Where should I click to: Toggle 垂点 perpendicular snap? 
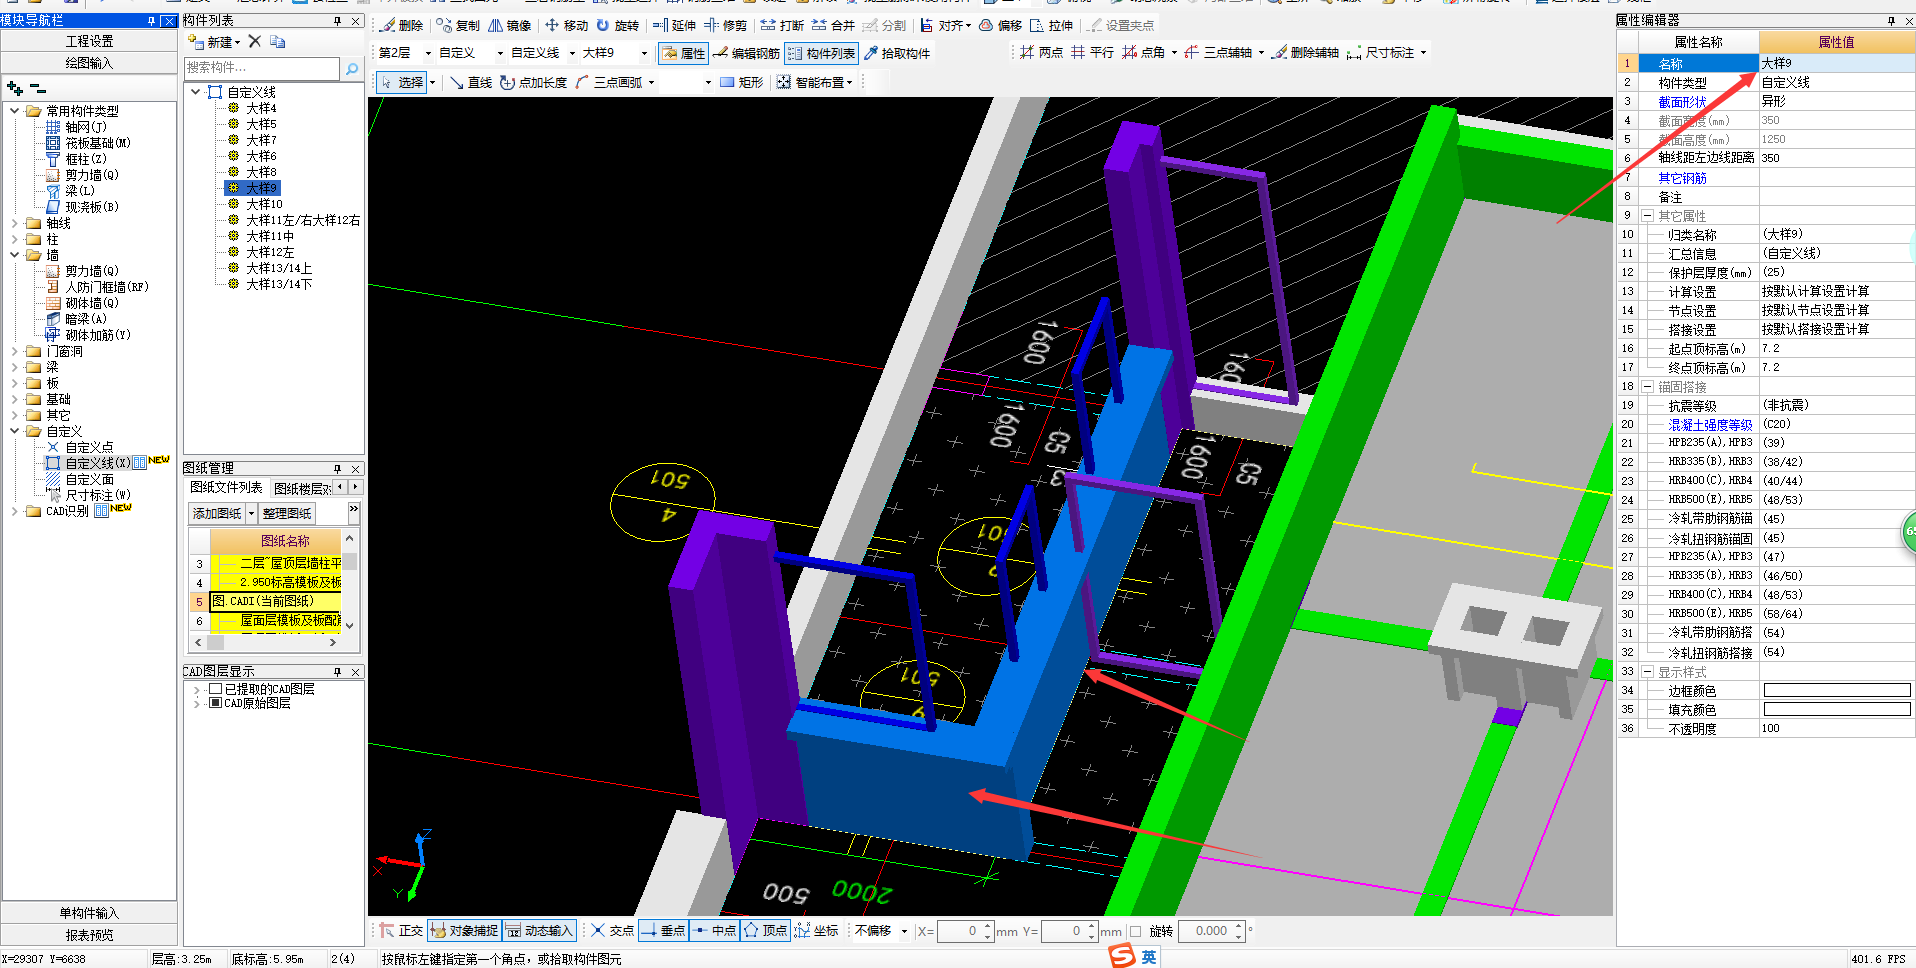[663, 930]
